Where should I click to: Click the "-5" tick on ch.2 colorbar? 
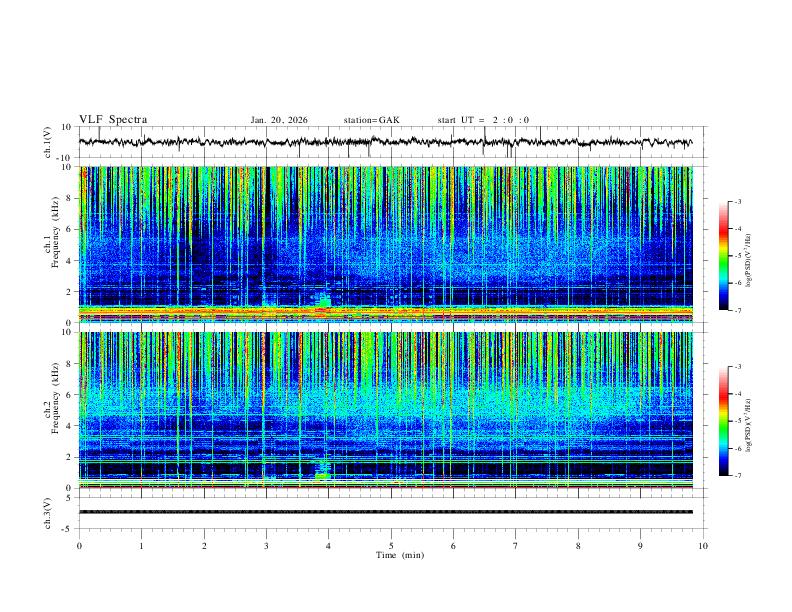[737, 421]
